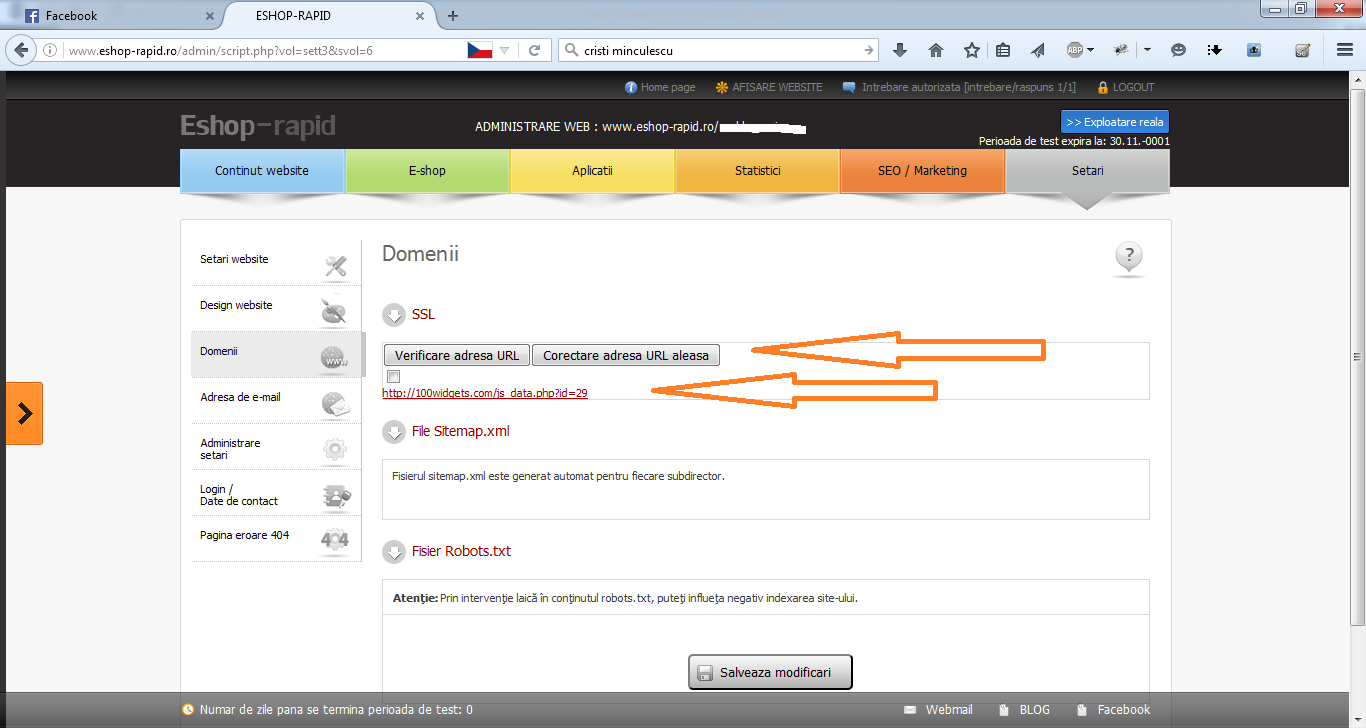The width and height of the screenshot is (1366, 728).
Task: Select Design website in sidebar
Action: coord(277,308)
